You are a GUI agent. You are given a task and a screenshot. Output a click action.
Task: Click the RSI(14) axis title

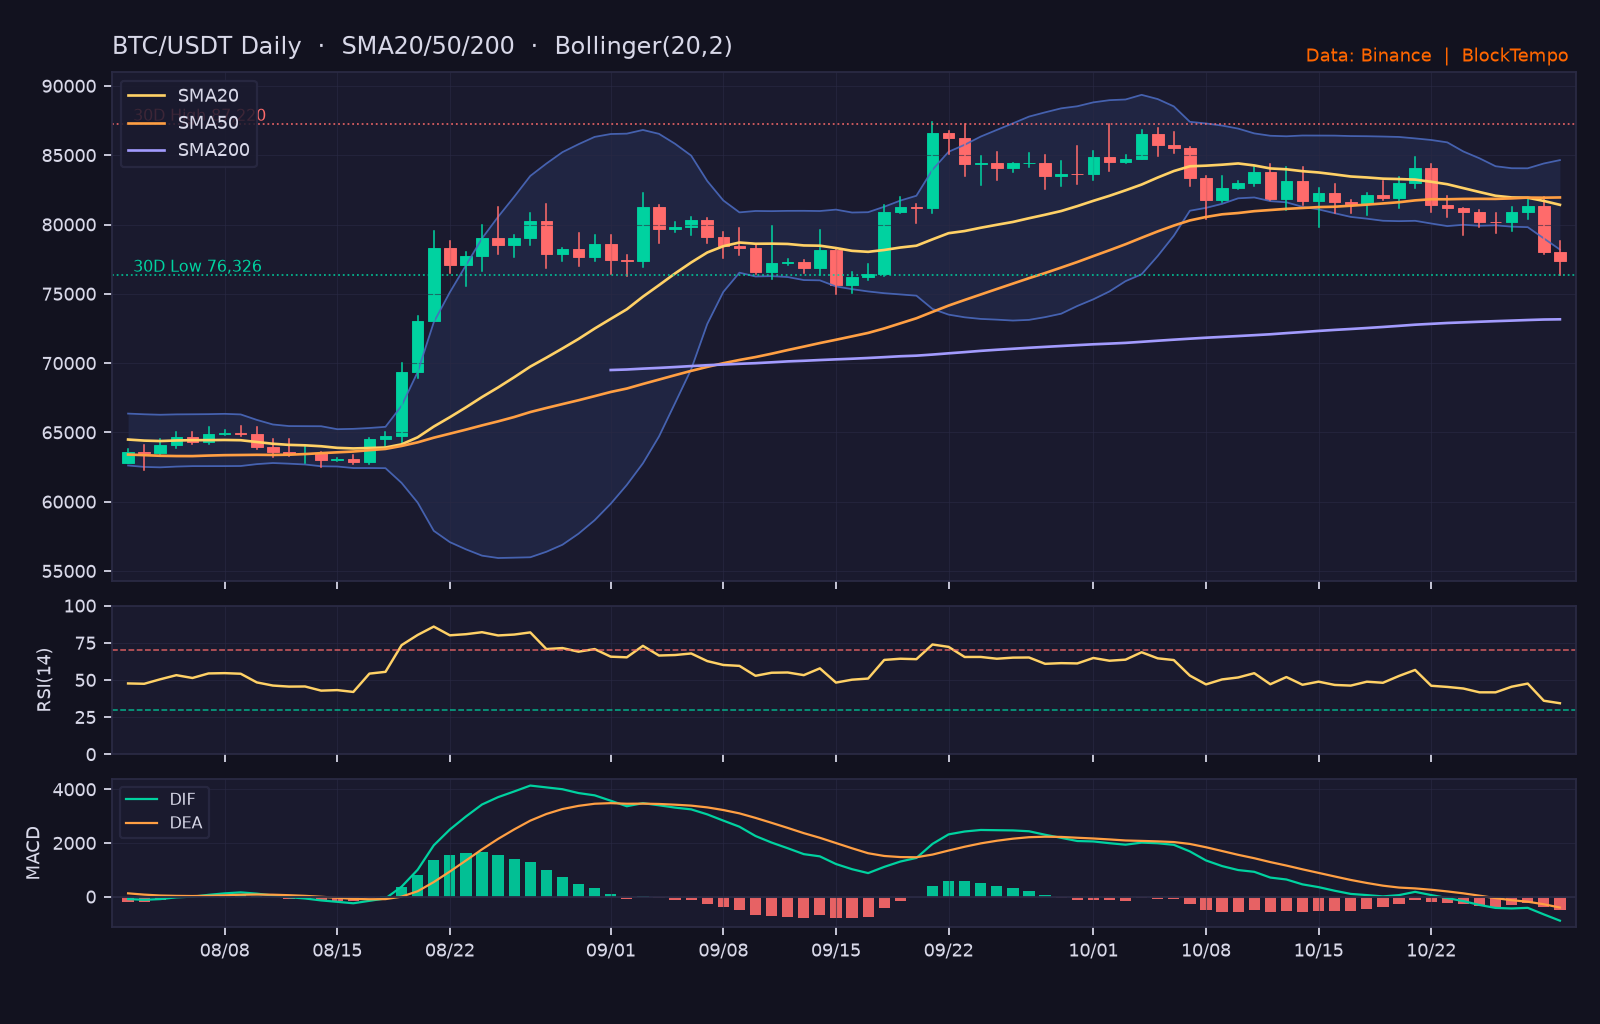tap(44, 680)
